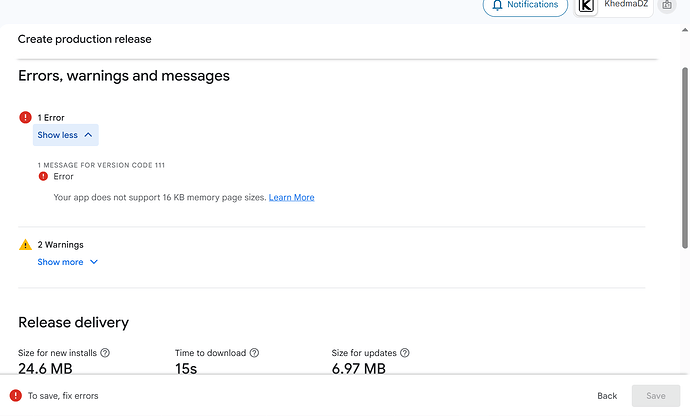Image resolution: width=690 pixels, height=416 pixels.
Task: Click the 24.6 MB size value
Action: click(45, 368)
